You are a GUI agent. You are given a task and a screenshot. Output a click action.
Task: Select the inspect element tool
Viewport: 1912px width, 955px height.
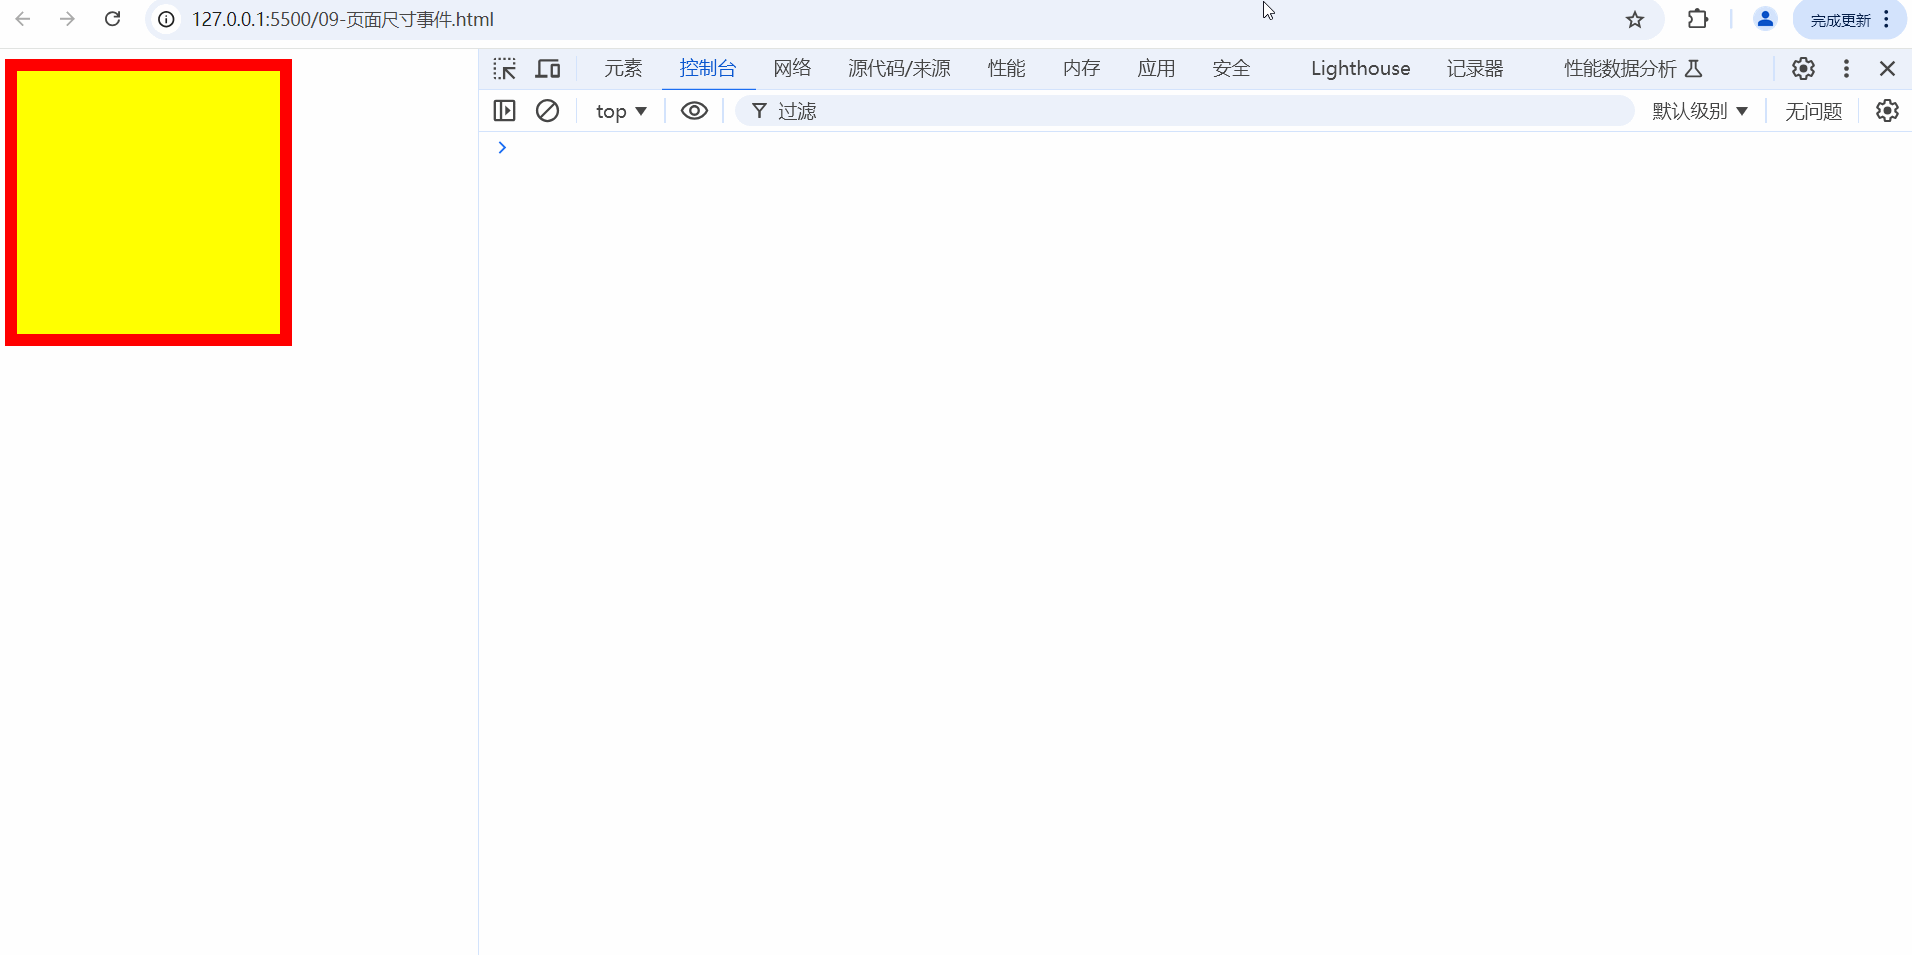click(x=505, y=68)
